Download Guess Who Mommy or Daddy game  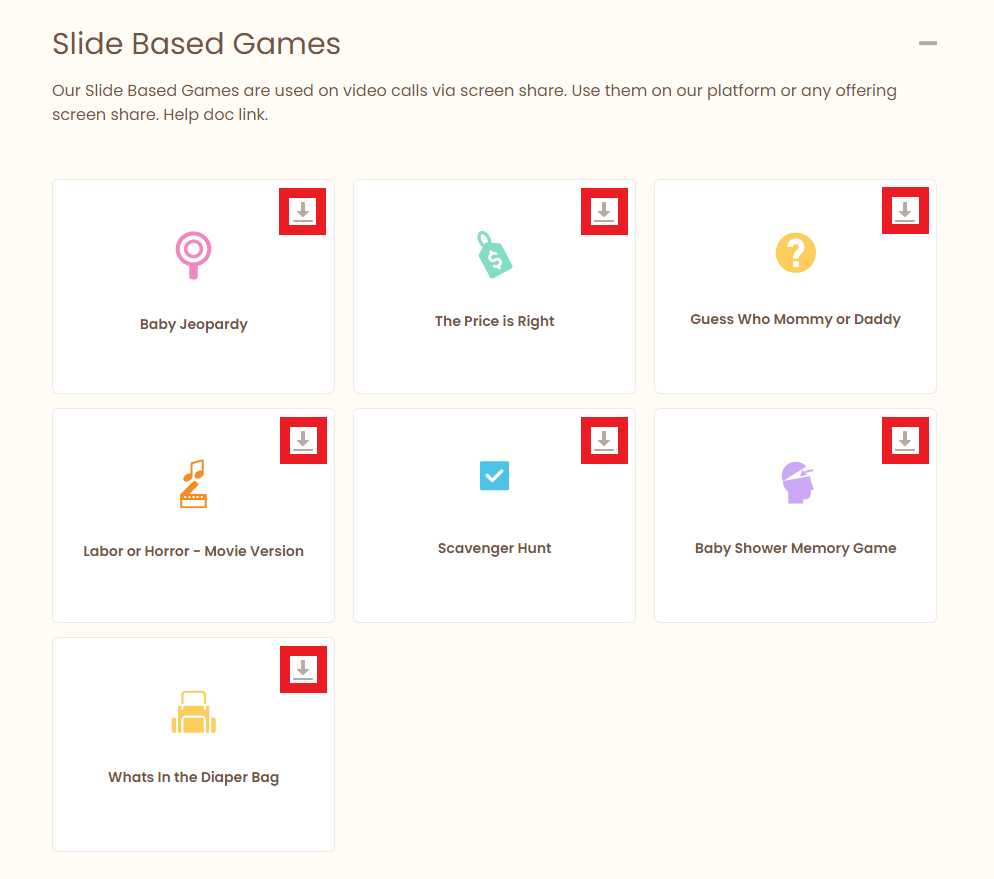[905, 211]
